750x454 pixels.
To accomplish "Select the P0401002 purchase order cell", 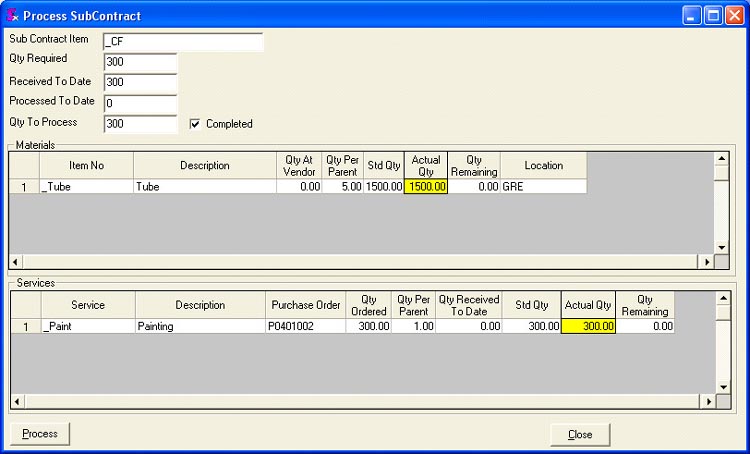I will point(305,326).
